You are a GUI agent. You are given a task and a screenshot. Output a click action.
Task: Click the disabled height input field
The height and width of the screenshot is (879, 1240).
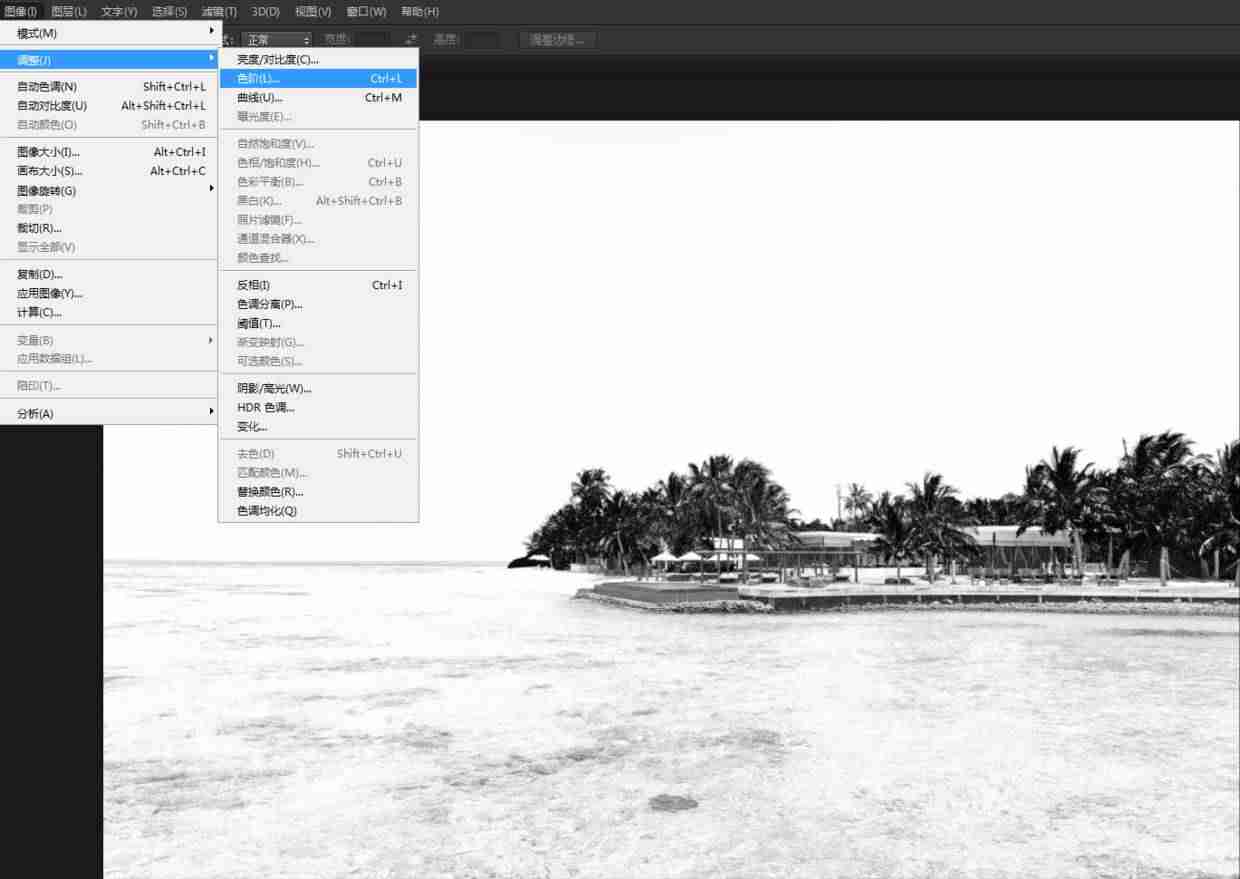(x=482, y=40)
